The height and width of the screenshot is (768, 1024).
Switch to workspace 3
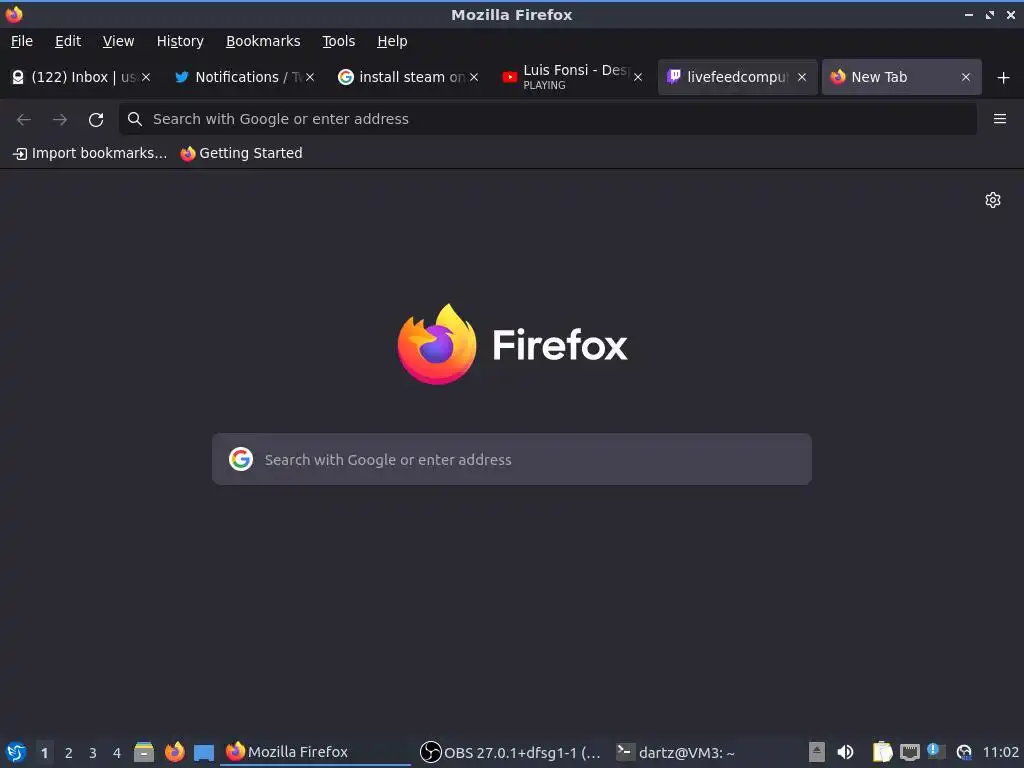click(x=93, y=753)
